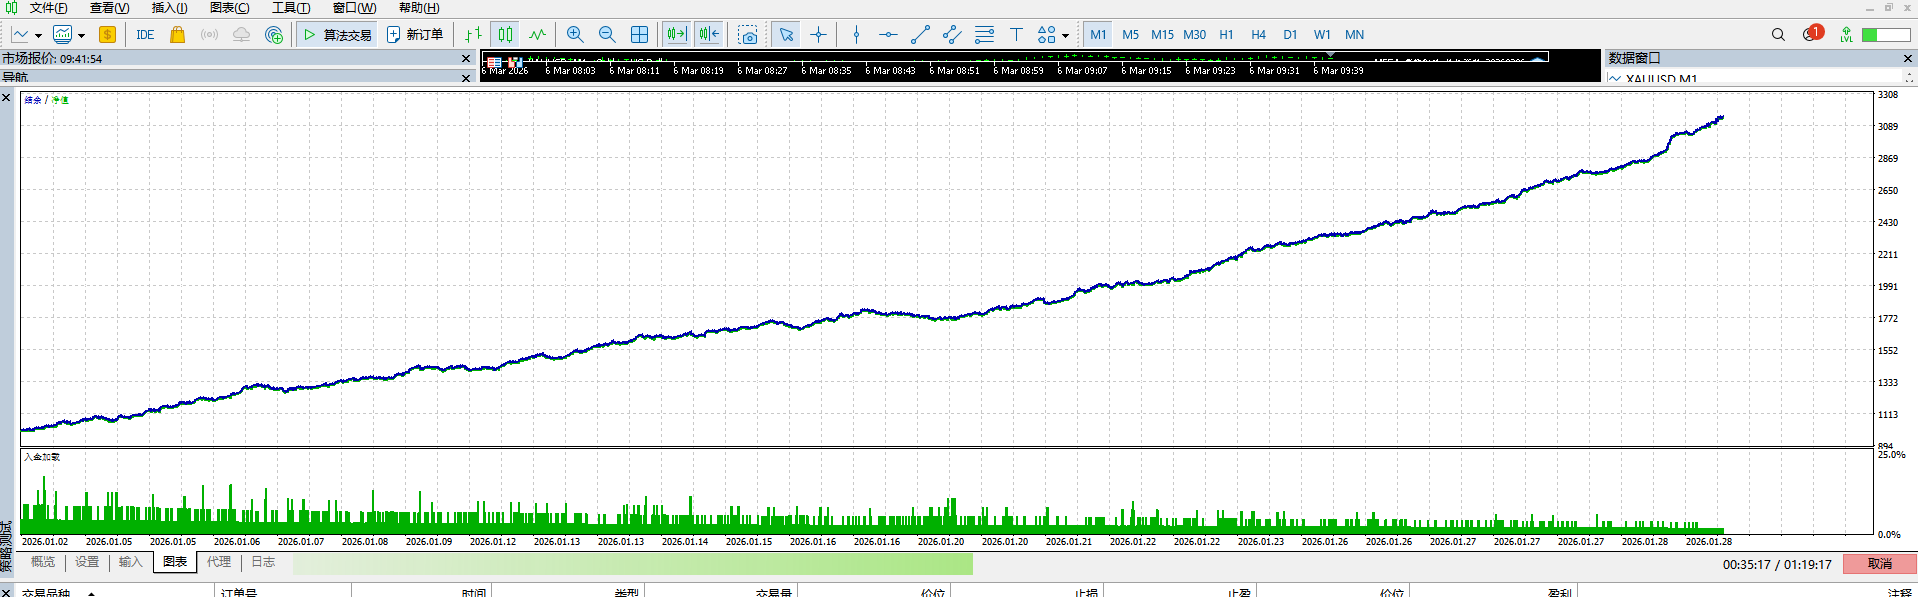Image resolution: width=1918 pixels, height=597 pixels.
Task: Expand the shapes objects dropdown arrow
Action: (x=1065, y=35)
